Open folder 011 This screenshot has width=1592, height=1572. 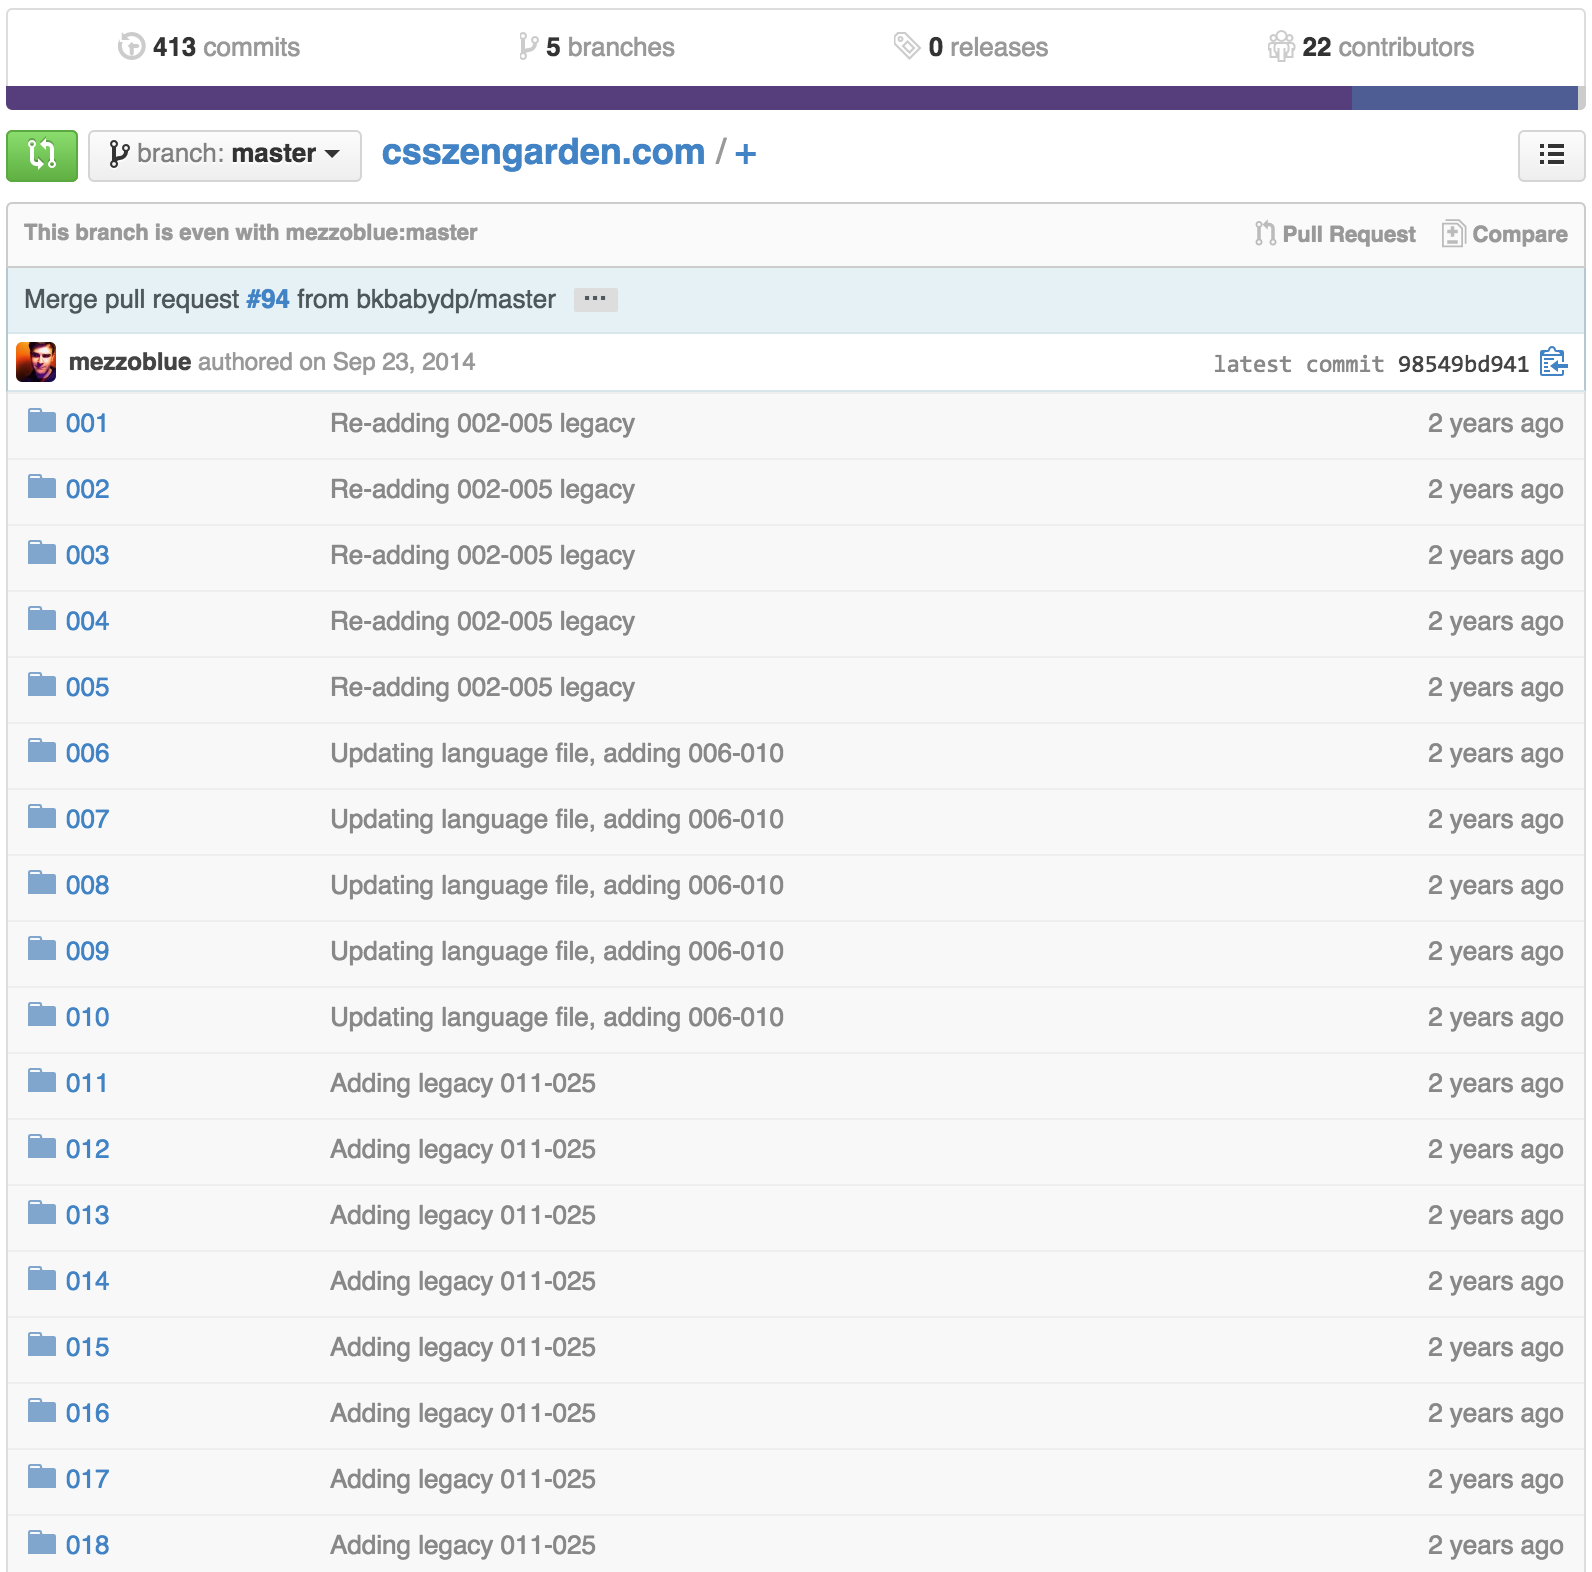tap(87, 1083)
